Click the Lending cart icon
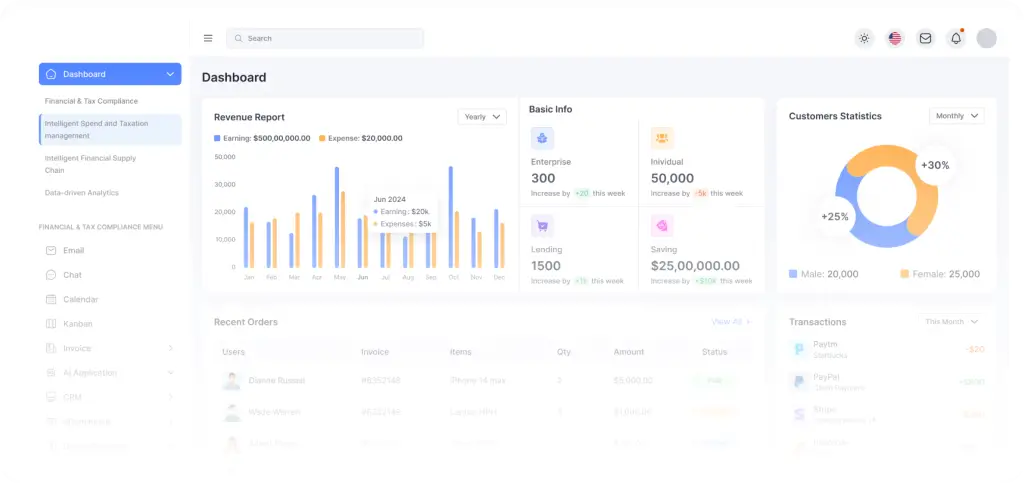The height and width of the screenshot is (483, 1024). pos(543,226)
